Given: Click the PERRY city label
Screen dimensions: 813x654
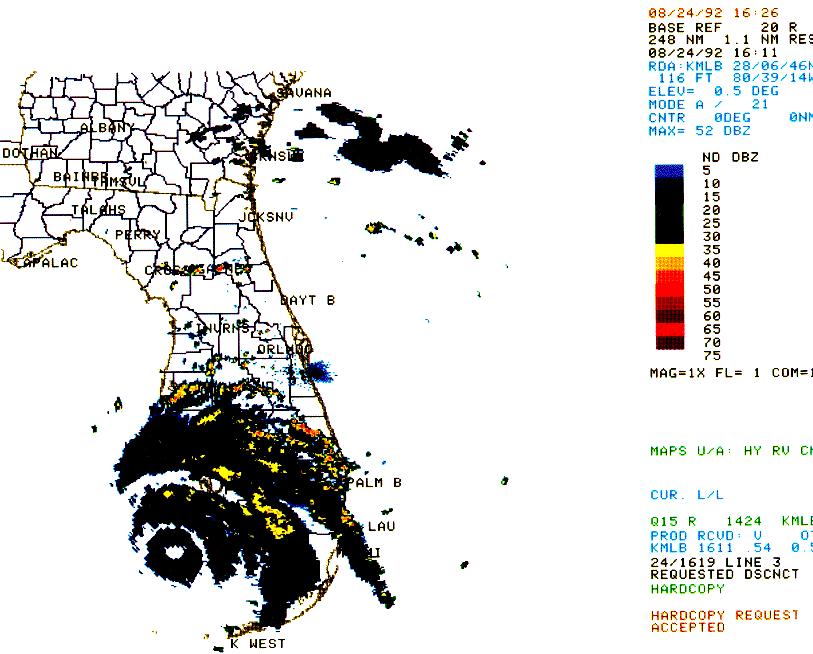Looking at the screenshot, I should 137,235.
